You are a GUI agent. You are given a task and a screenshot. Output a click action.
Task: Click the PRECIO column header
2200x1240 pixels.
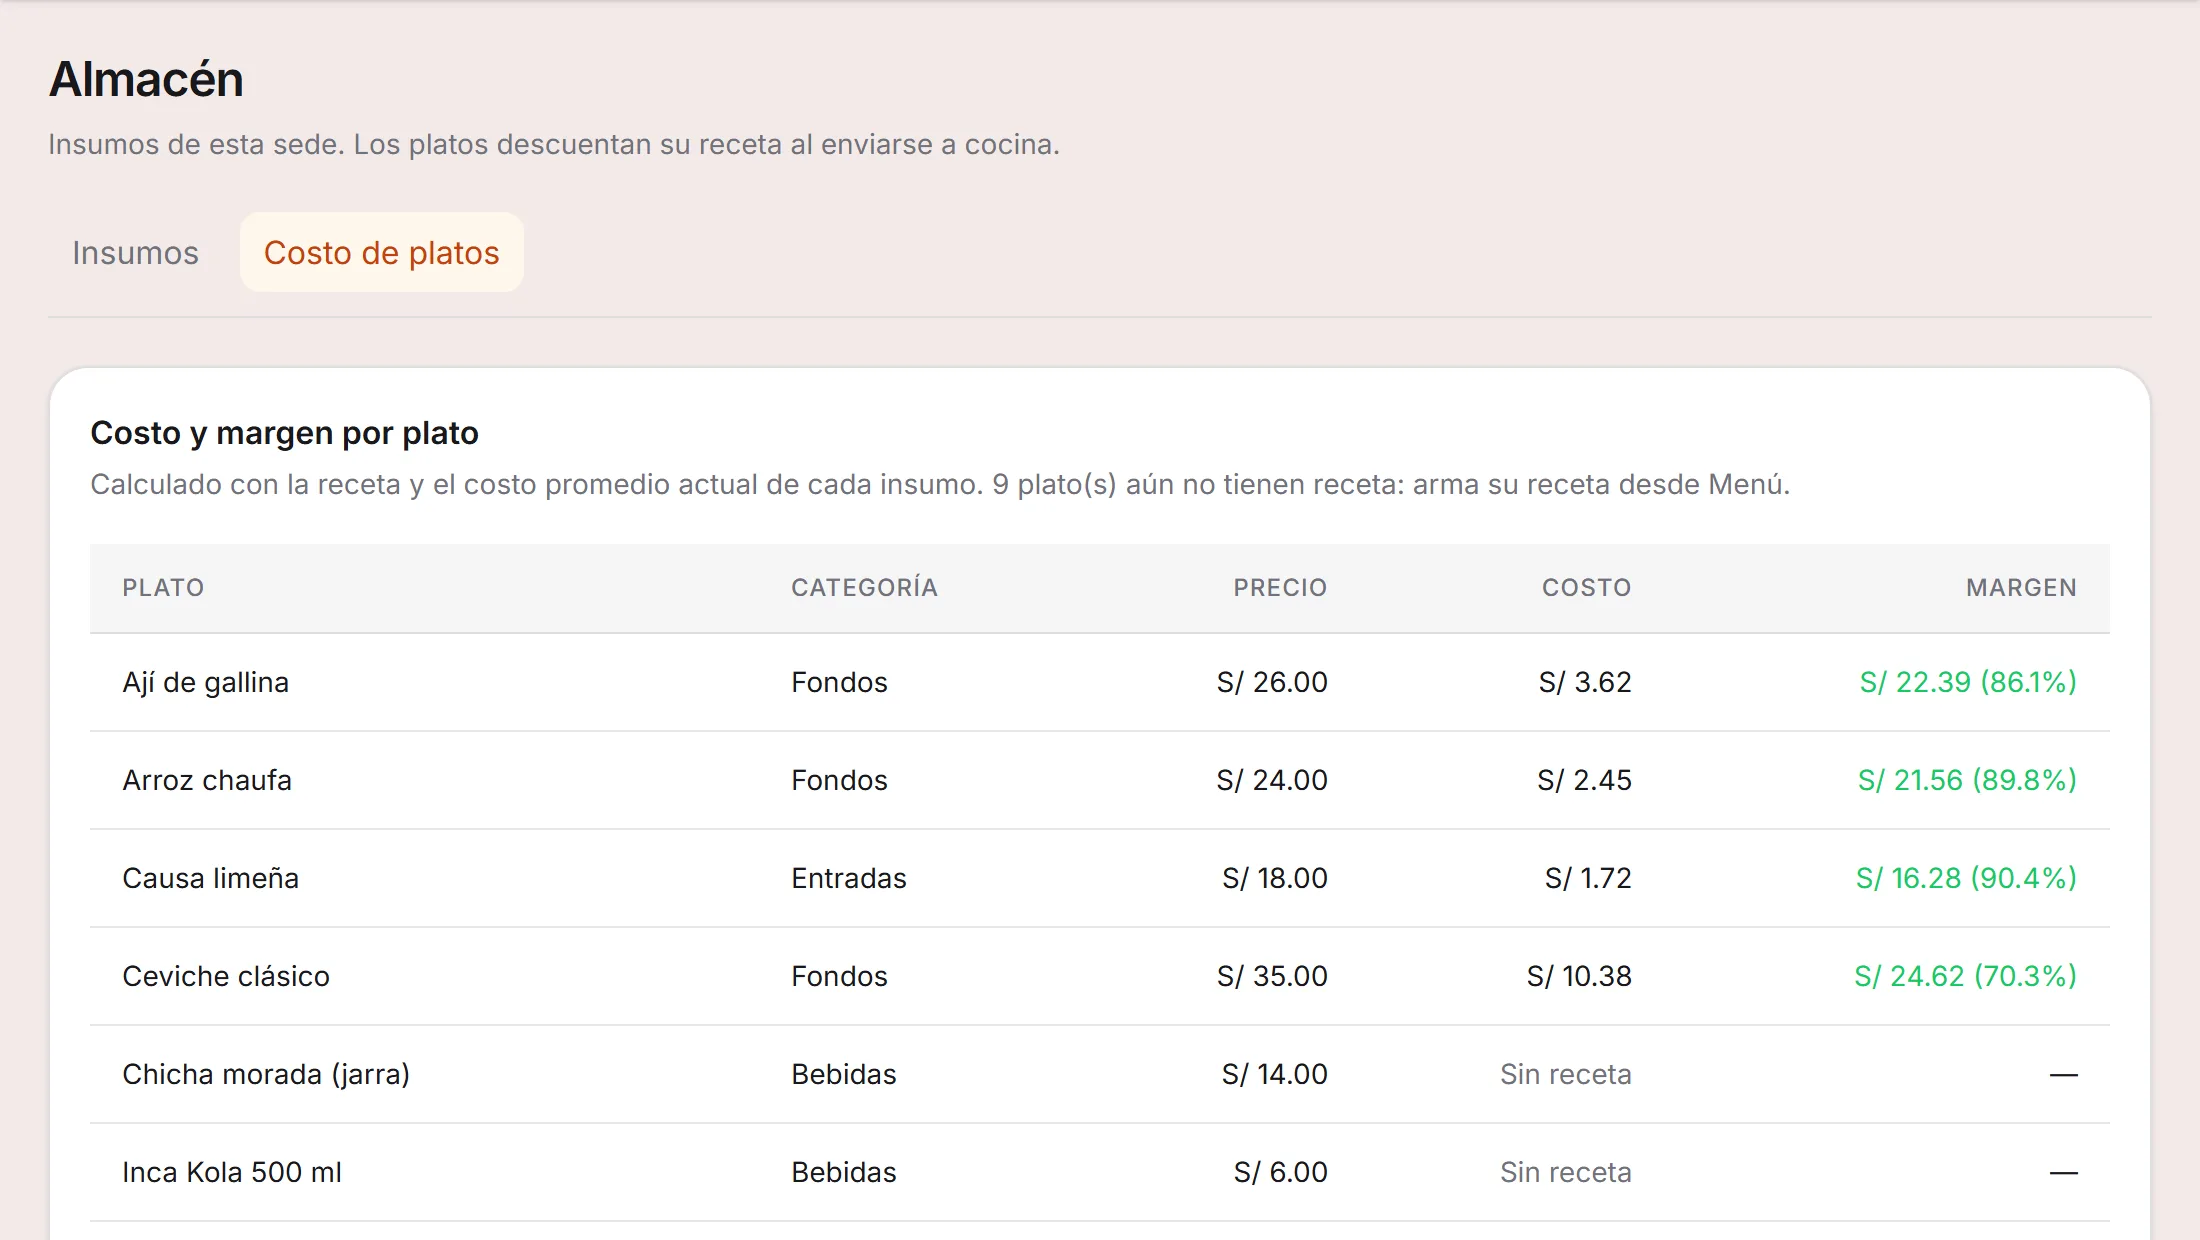[x=1280, y=588]
